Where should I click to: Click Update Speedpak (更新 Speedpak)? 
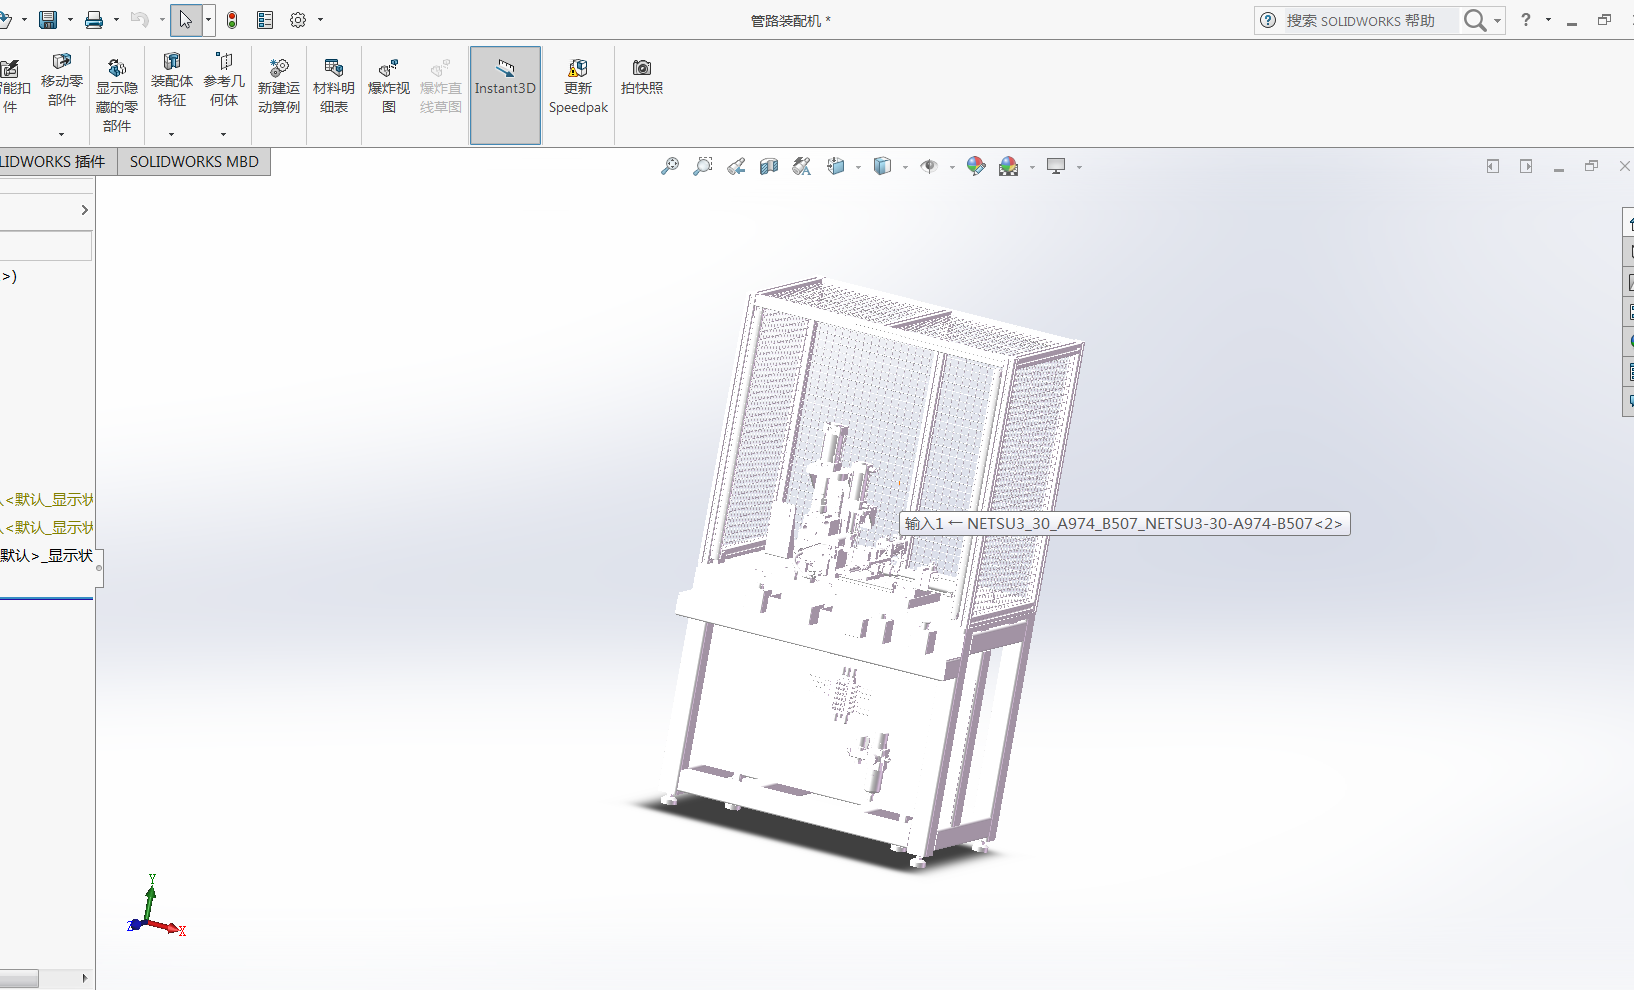(578, 86)
